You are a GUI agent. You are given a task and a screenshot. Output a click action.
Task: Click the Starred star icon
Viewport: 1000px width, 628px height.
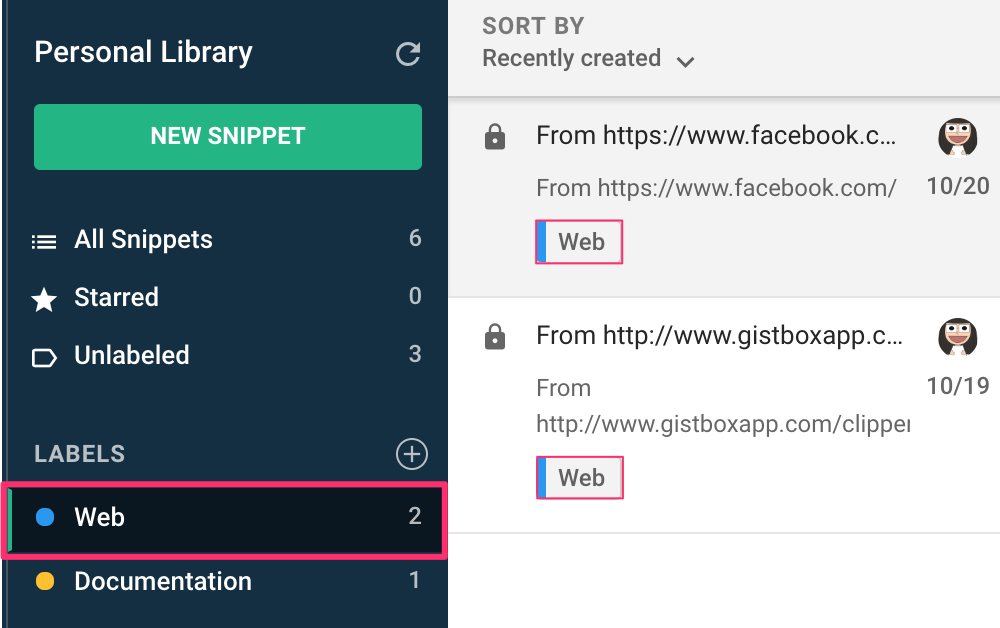(x=44, y=299)
